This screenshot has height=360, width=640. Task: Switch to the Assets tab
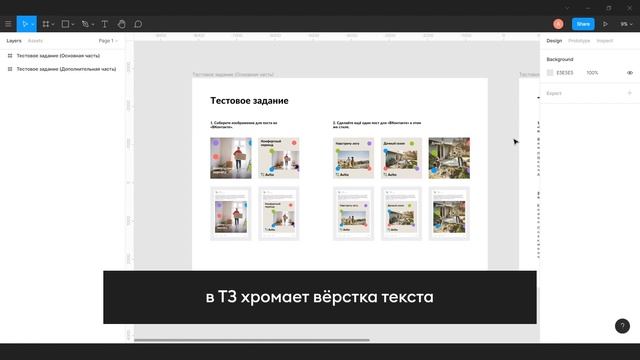[x=35, y=41]
